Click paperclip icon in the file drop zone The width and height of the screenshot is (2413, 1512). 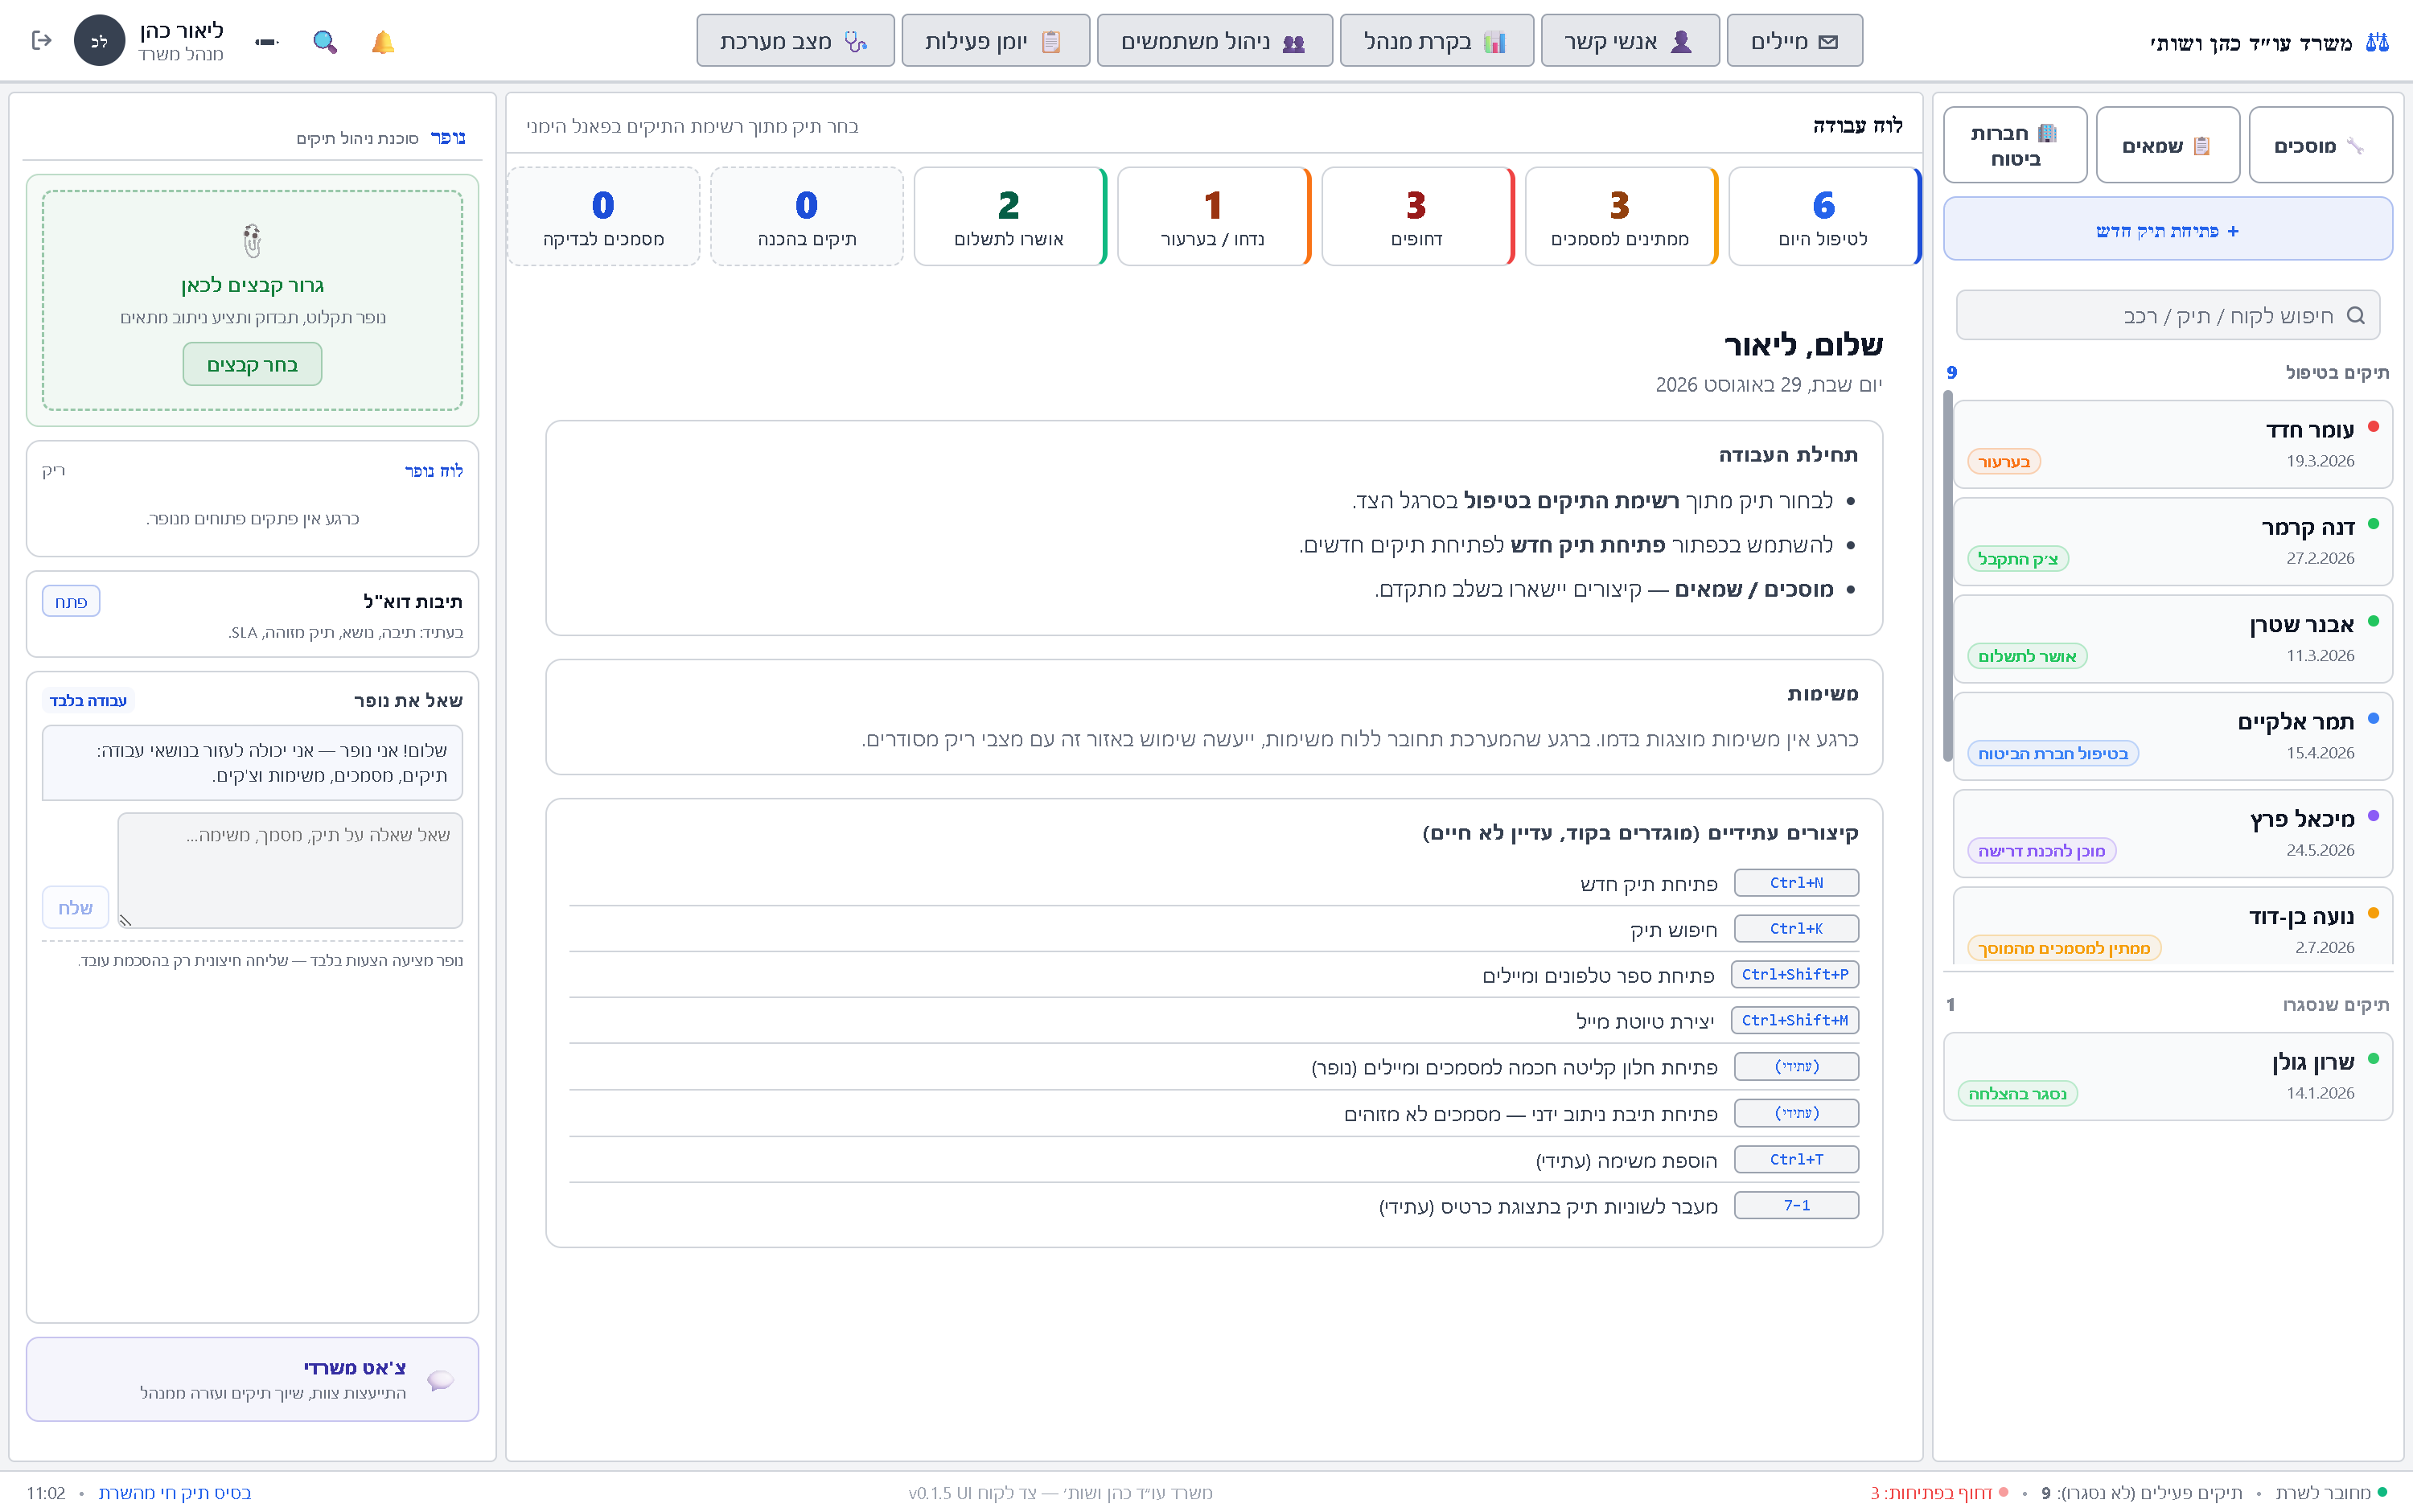(x=252, y=240)
